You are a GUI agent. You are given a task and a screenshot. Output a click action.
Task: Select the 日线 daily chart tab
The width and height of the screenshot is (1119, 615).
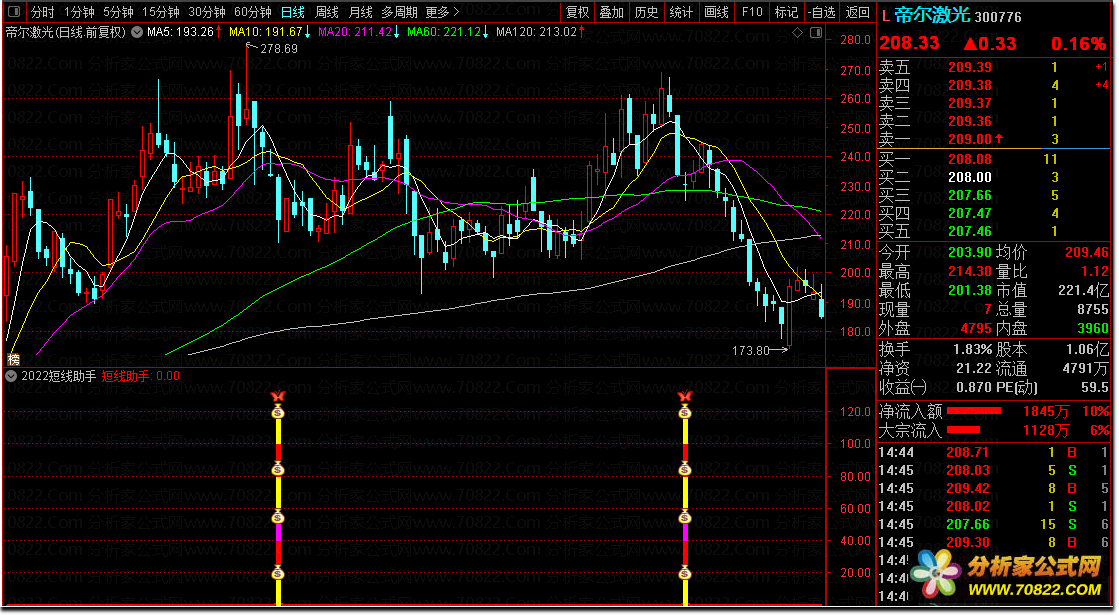coord(293,12)
